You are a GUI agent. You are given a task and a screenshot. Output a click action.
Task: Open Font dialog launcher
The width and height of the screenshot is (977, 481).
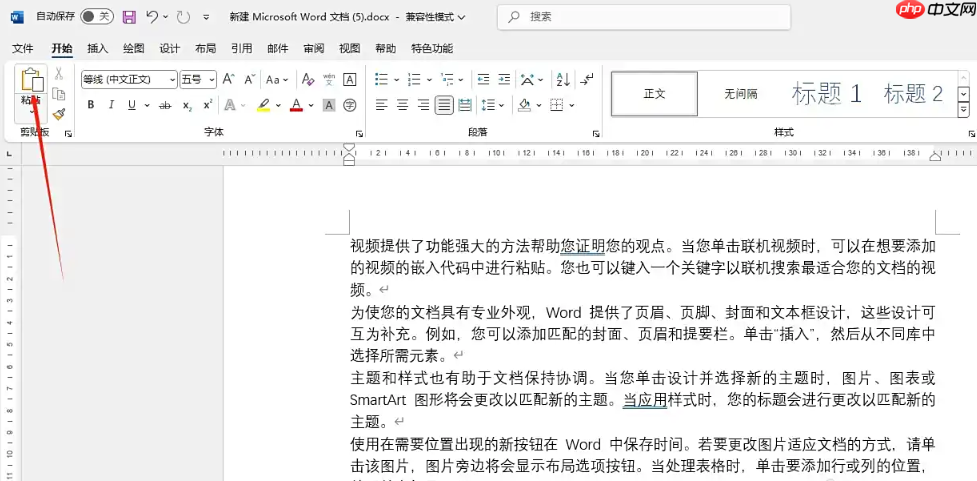359,133
